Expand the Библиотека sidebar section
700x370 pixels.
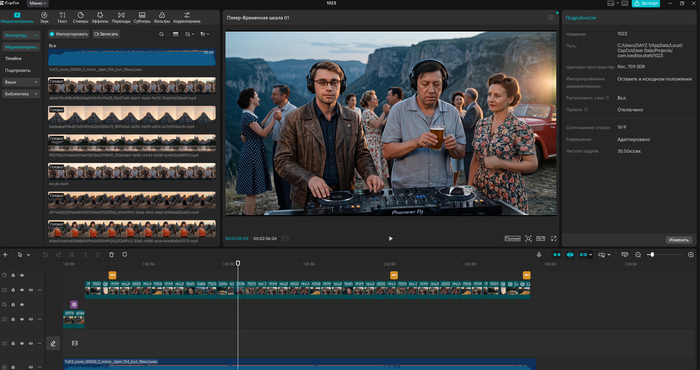[21, 94]
